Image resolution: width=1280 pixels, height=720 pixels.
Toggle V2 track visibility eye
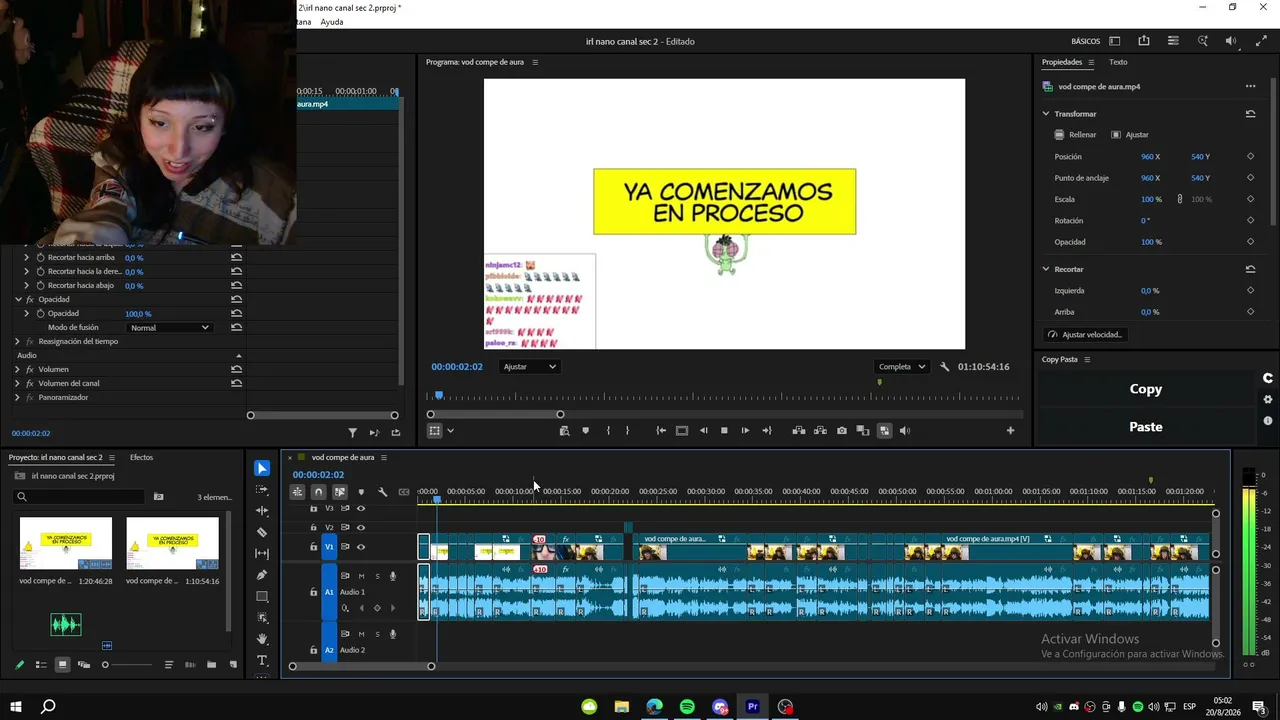tap(361, 528)
